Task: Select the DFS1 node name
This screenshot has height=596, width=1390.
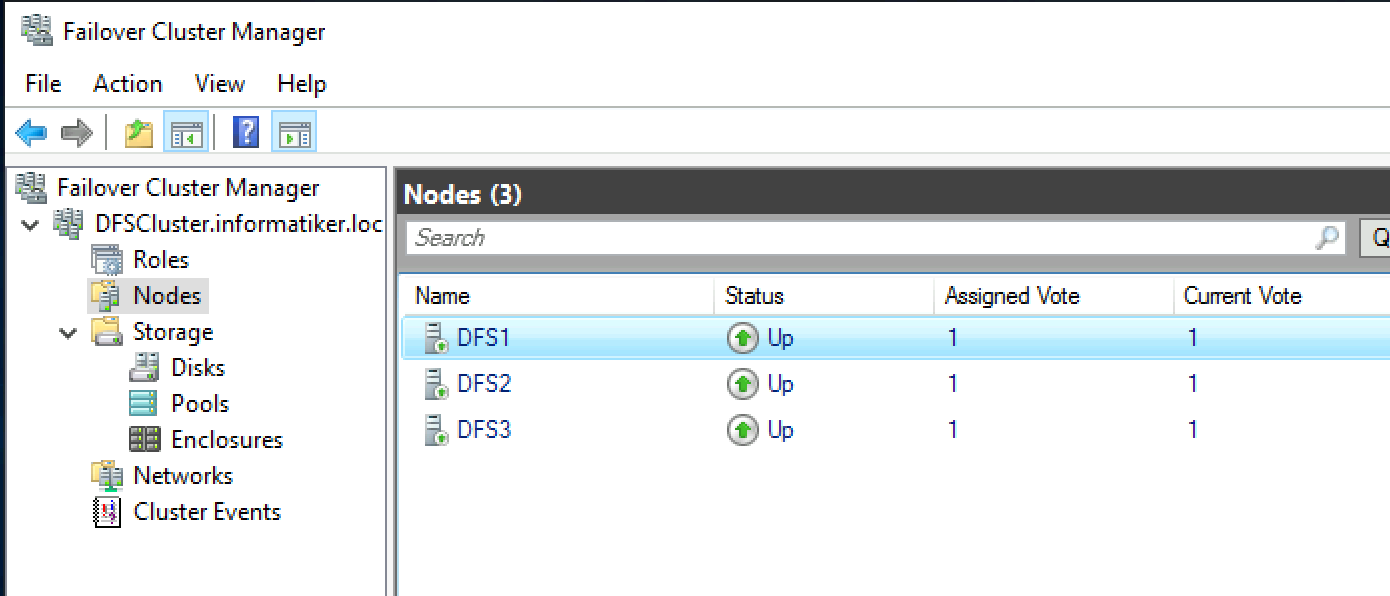Action: pyautogui.click(x=484, y=338)
